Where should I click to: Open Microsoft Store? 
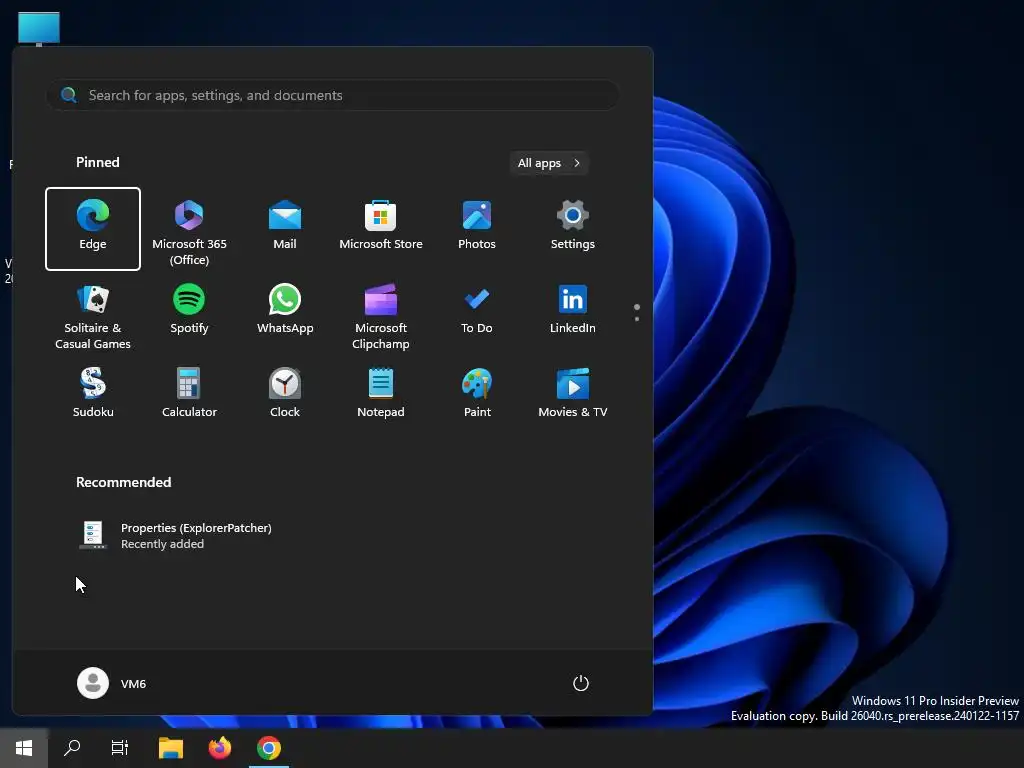(x=381, y=229)
